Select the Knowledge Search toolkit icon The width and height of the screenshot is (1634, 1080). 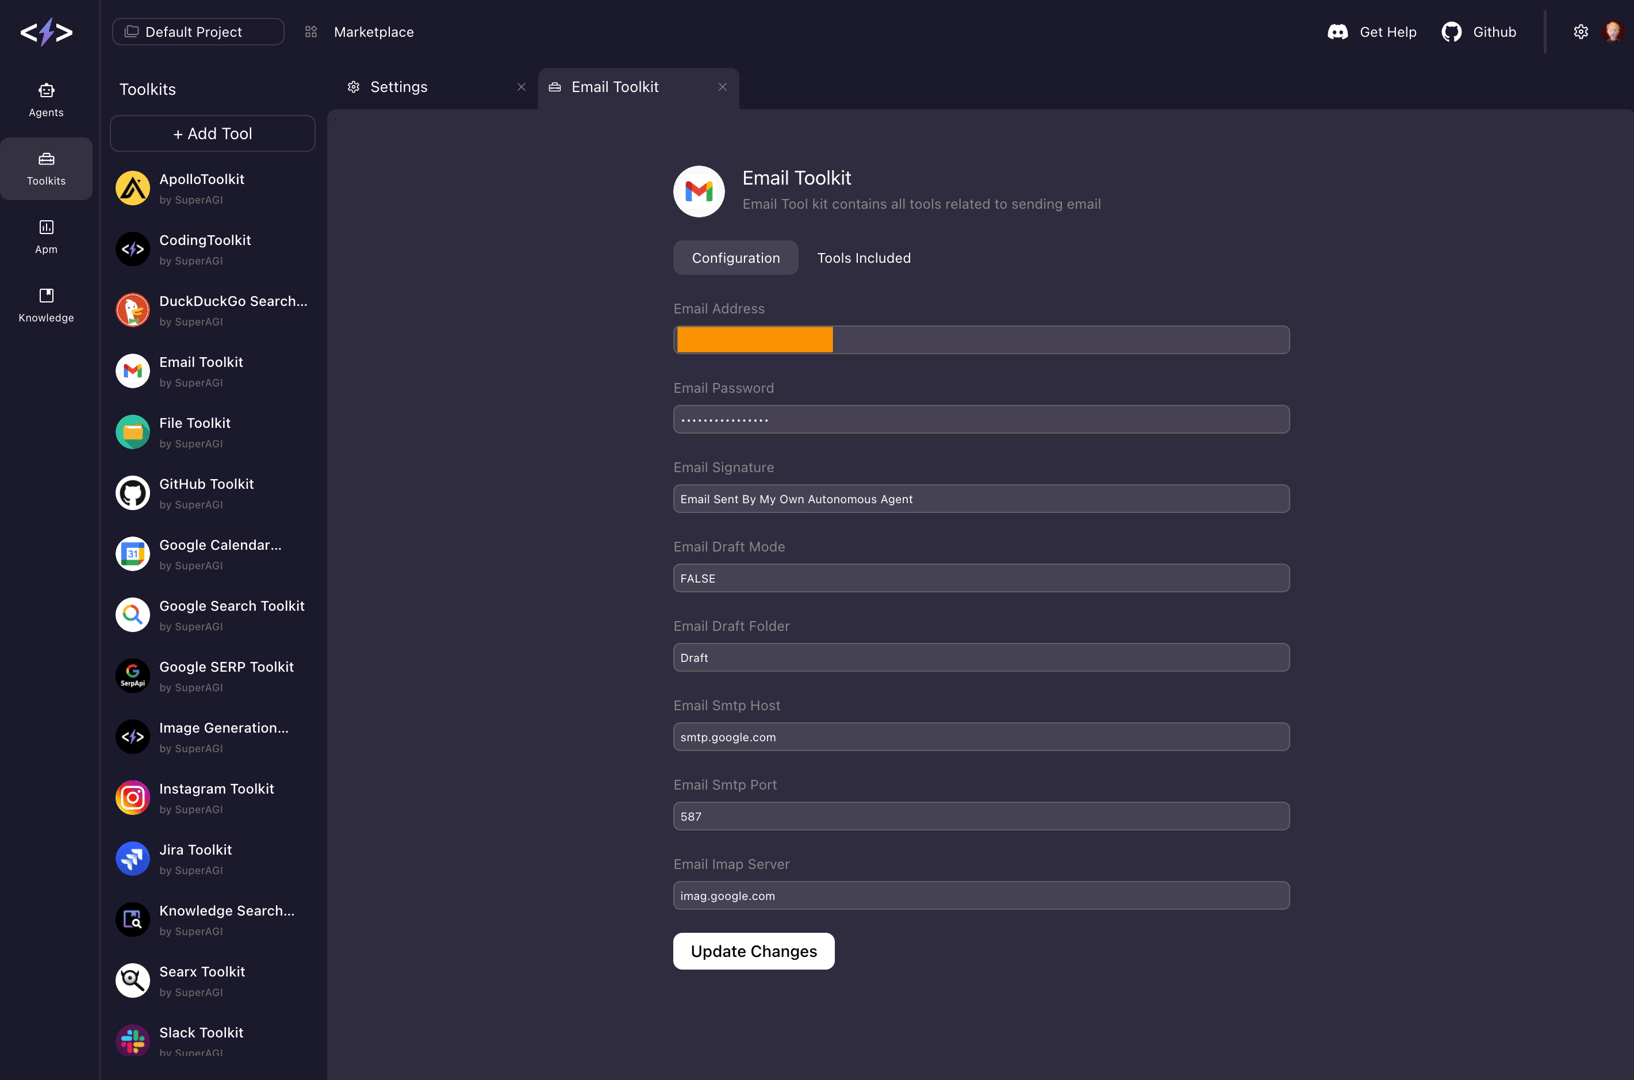click(132, 920)
